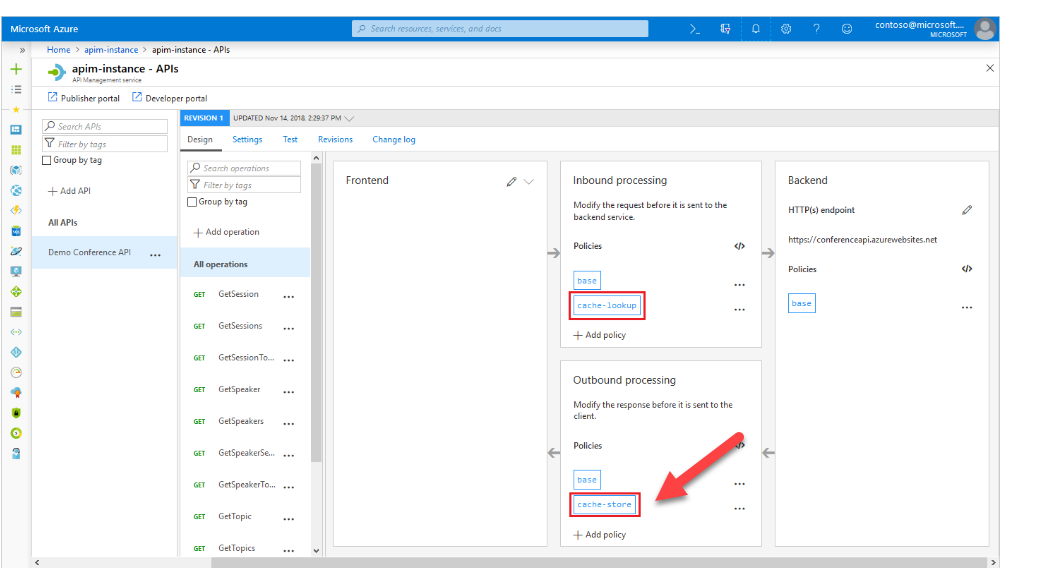Viewport: 1037px width, 568px height.
Task: Click the green Create a resource plus icon
Action: click(x=16, y=69)
